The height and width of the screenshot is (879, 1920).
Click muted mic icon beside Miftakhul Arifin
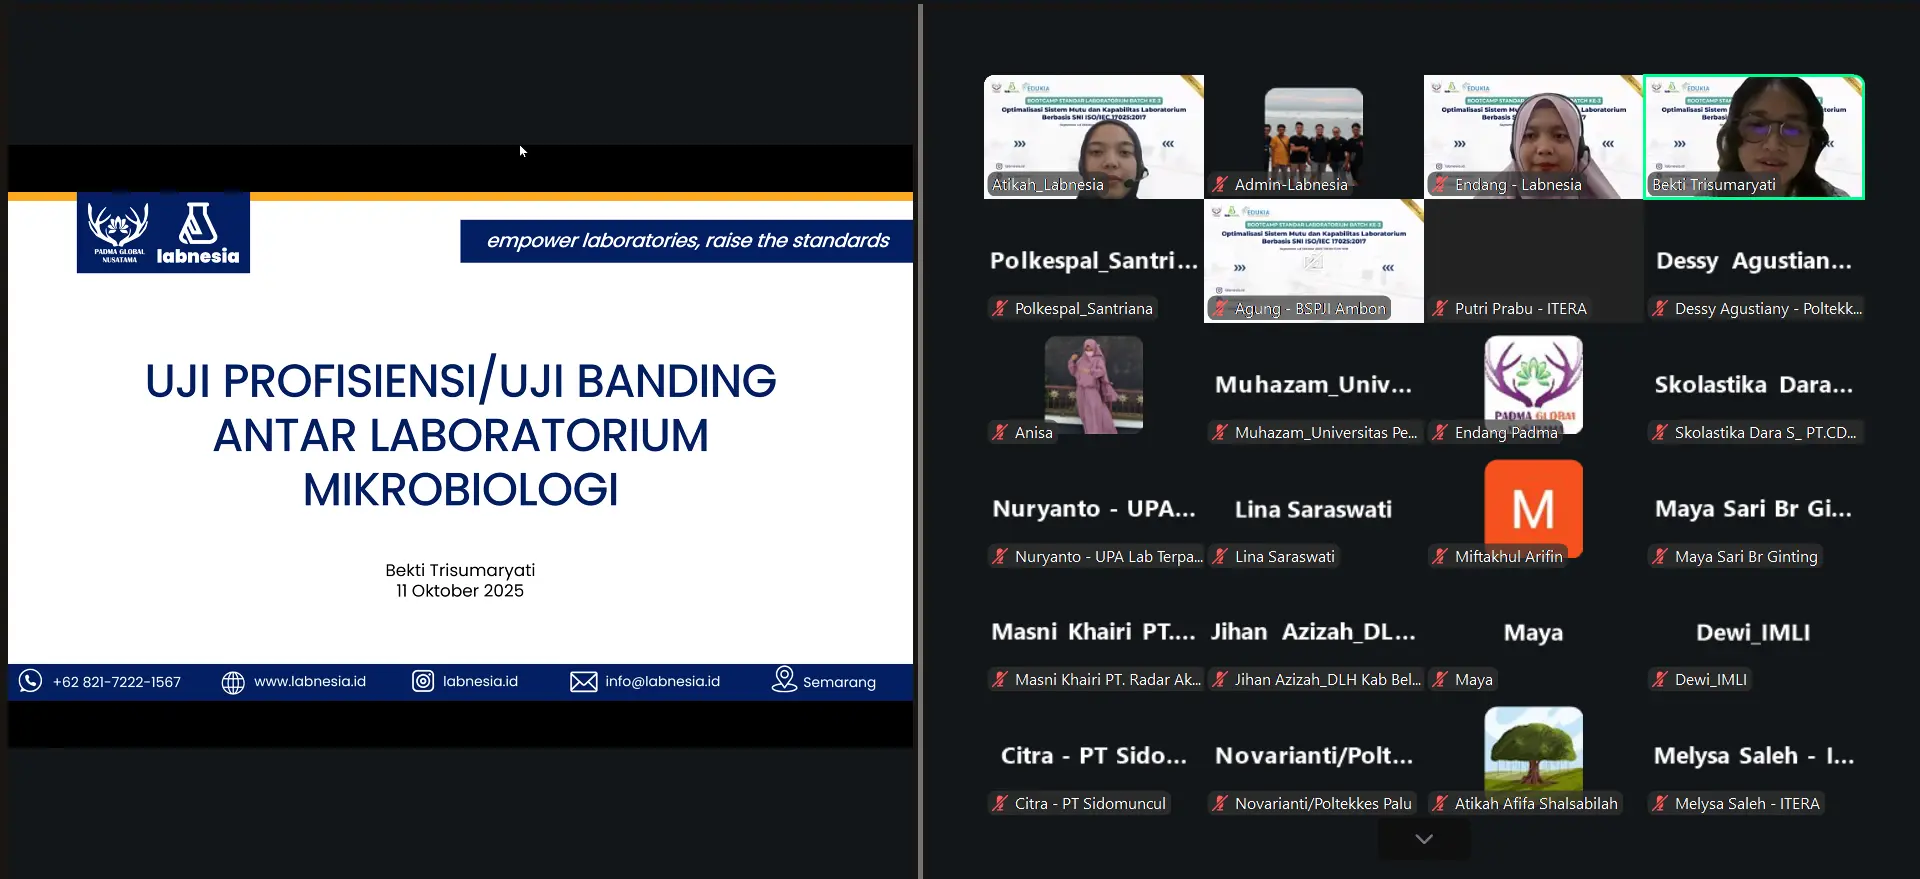(x=1440, y=557)
